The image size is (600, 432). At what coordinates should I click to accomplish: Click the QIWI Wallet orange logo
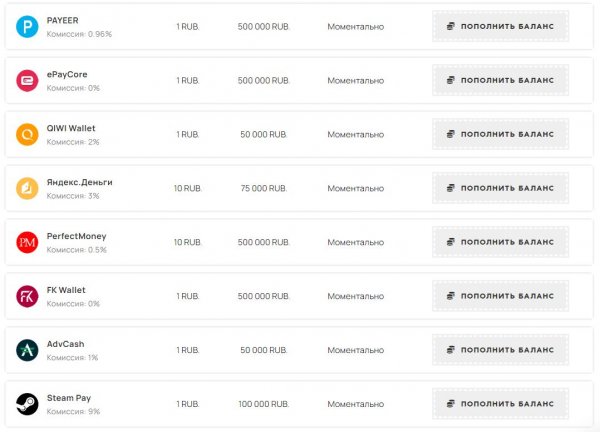click(x=27, y=134)
